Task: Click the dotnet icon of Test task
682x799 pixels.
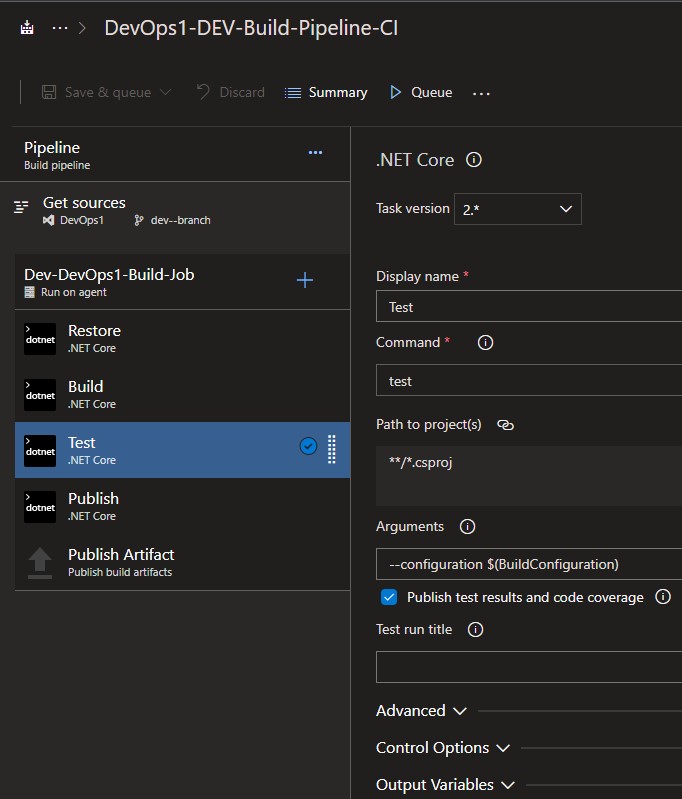Action: (40, 451)
